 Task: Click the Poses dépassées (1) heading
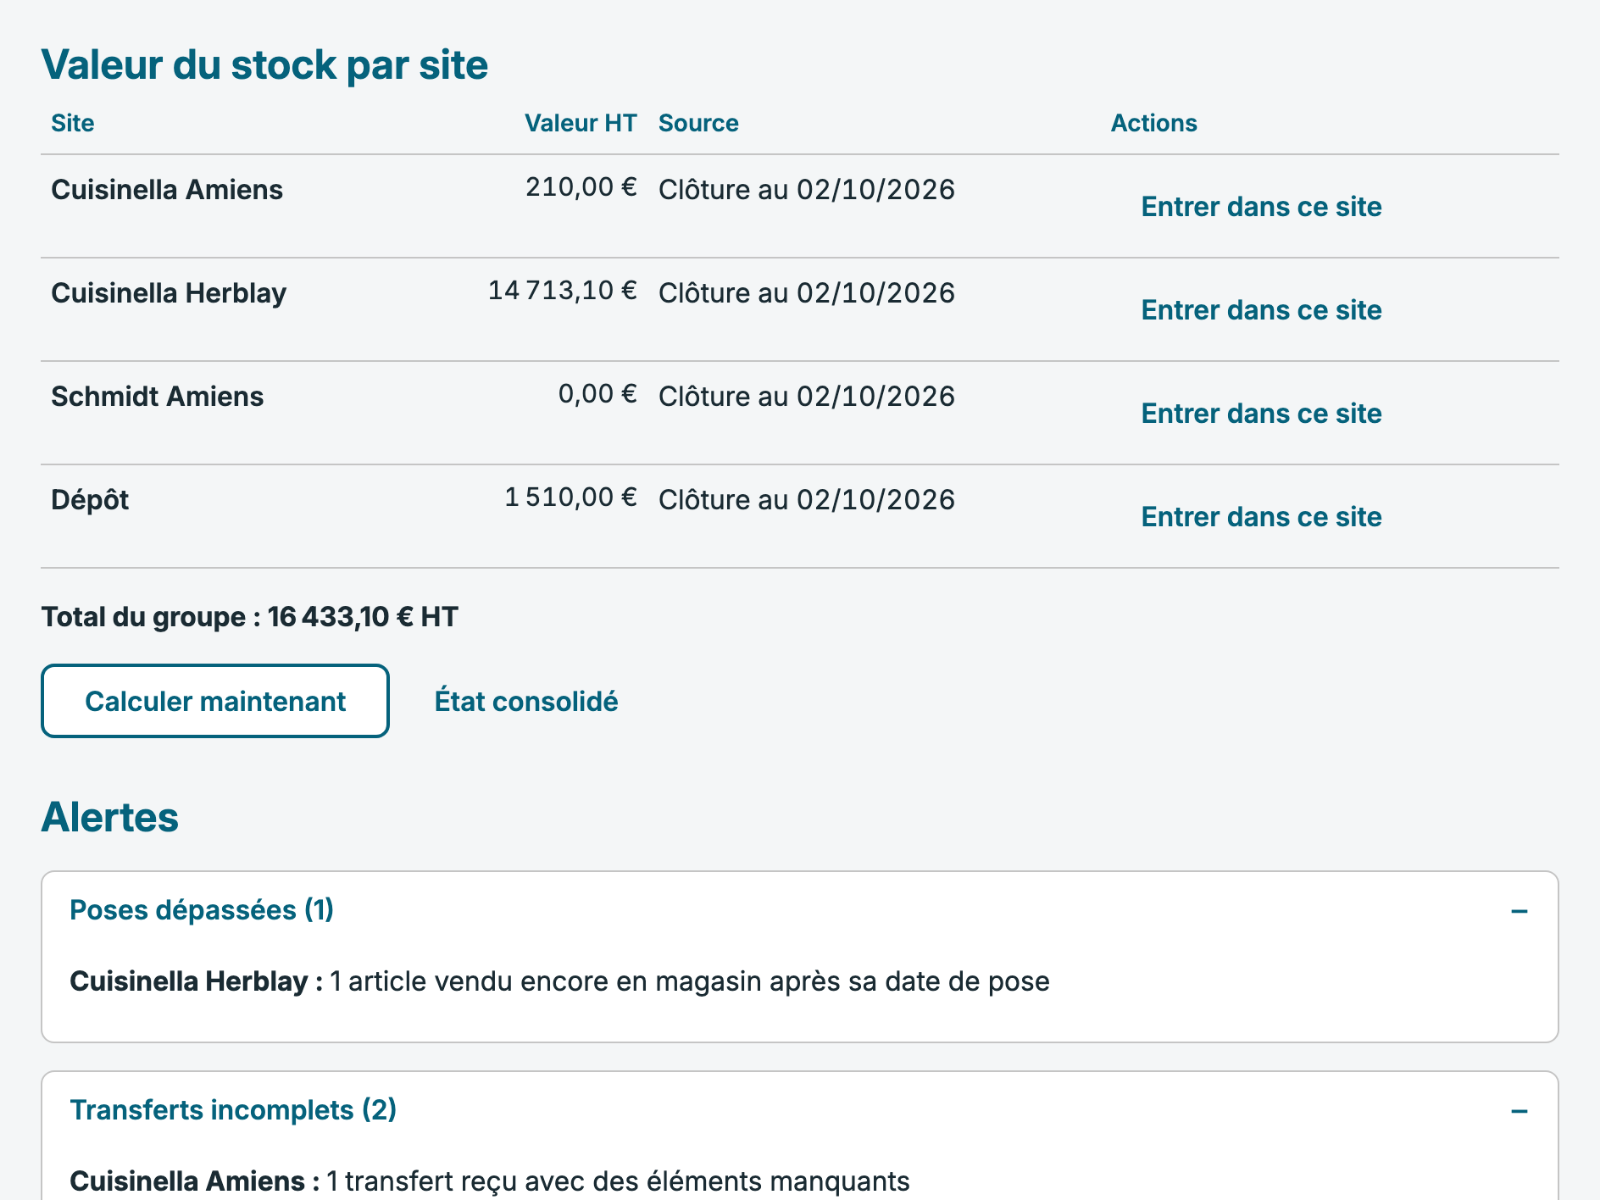[x=202, y=910]
